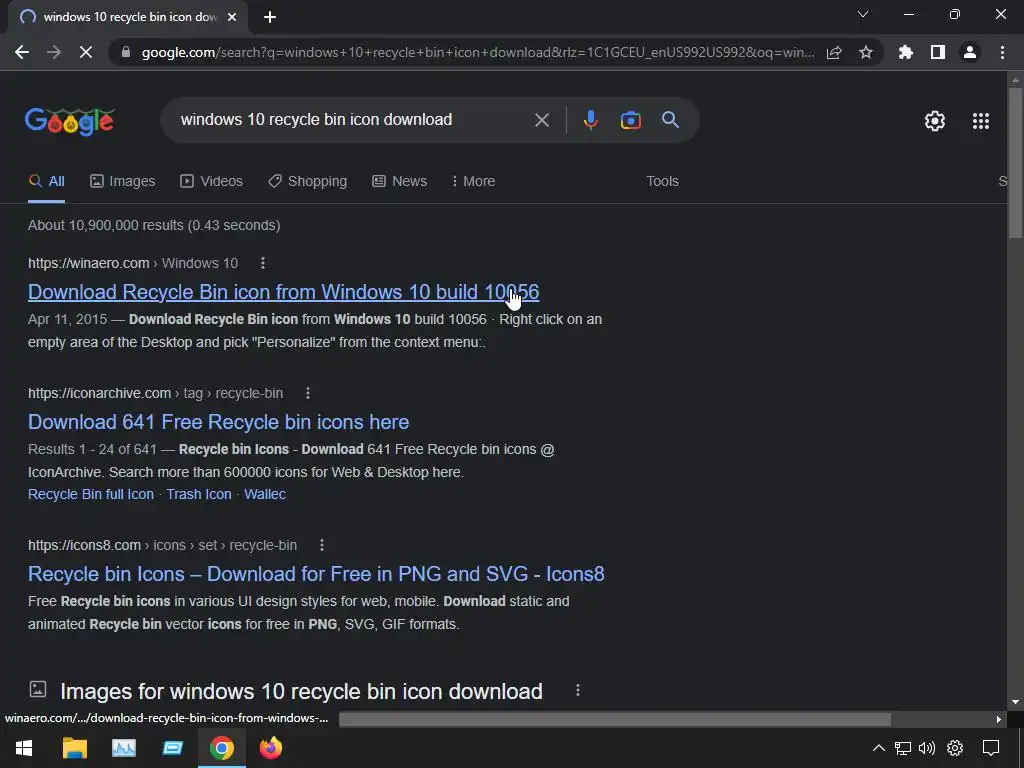Click the Google holiday logo
Screen dimensions: 1024x768
pos(70,121)
